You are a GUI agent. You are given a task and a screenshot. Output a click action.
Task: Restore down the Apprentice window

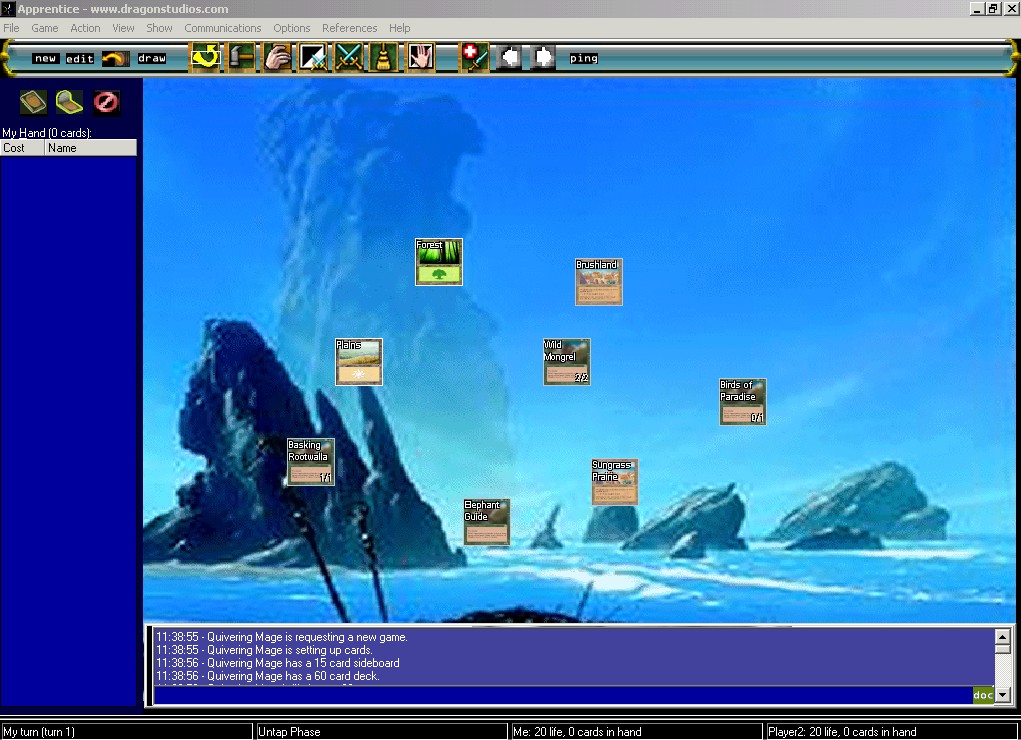993,8
